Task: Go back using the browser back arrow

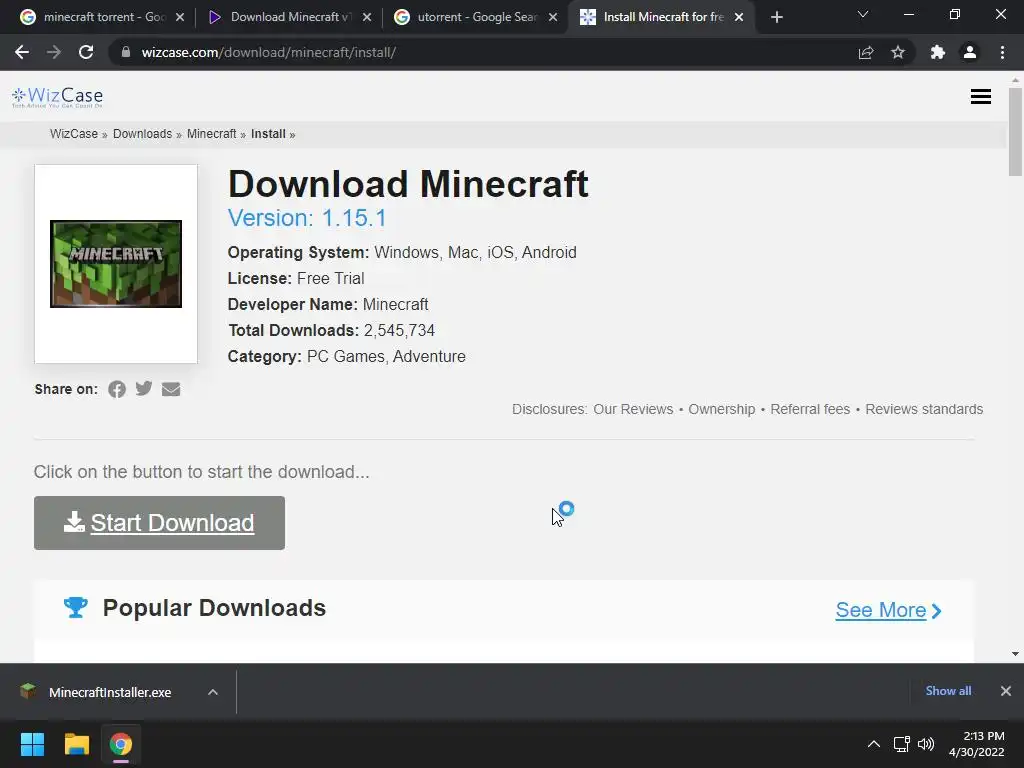Action: click(22, 52)
